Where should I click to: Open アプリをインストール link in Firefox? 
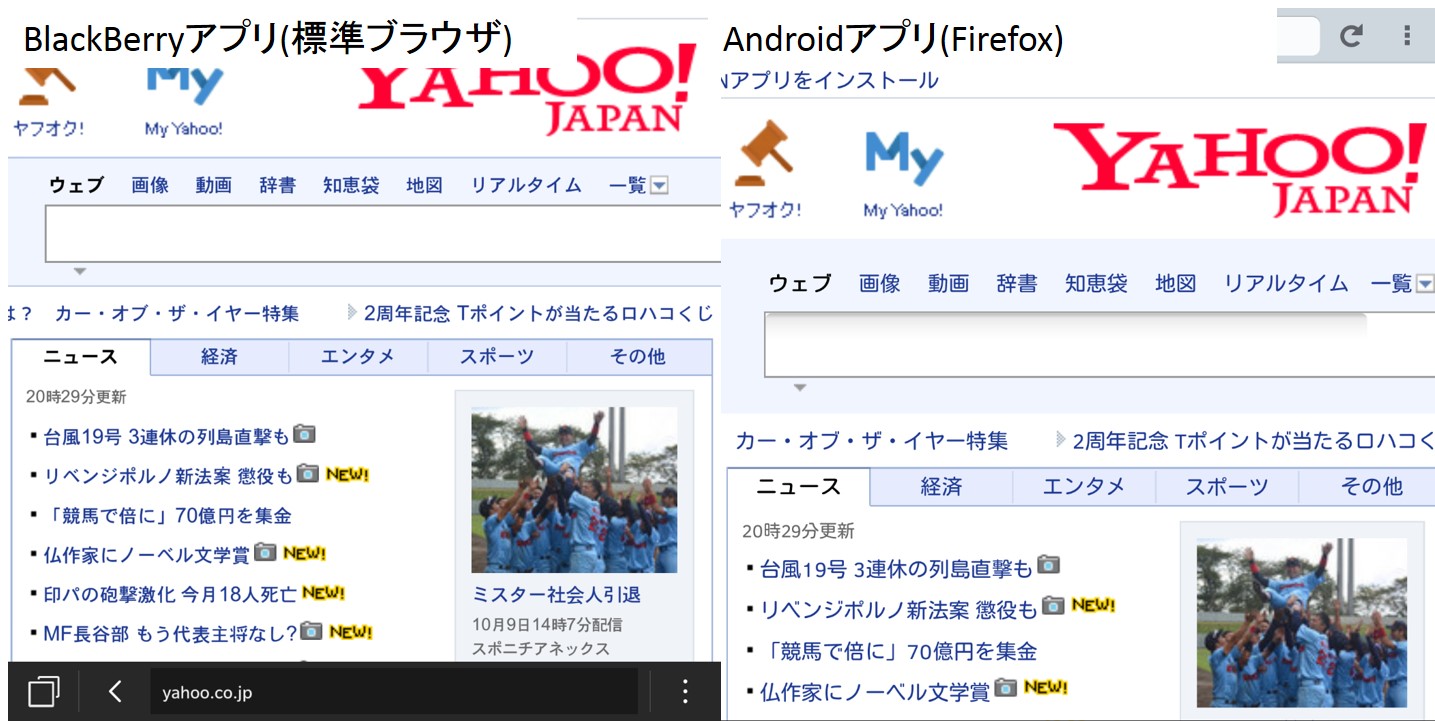click(834, 80)
